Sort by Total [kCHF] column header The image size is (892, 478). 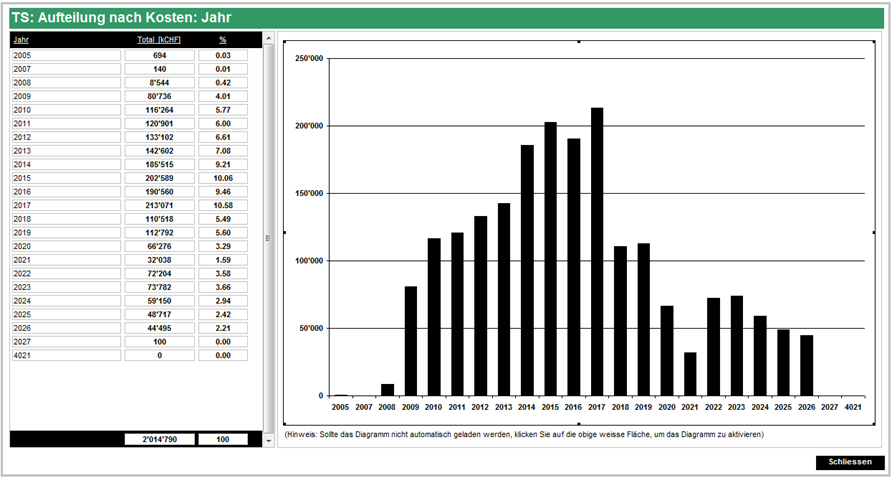(159, 39)
